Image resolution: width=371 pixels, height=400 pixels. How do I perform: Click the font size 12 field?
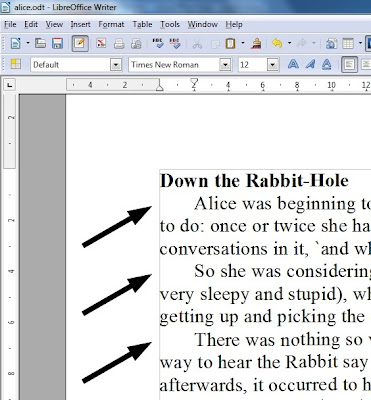point(253,64)
